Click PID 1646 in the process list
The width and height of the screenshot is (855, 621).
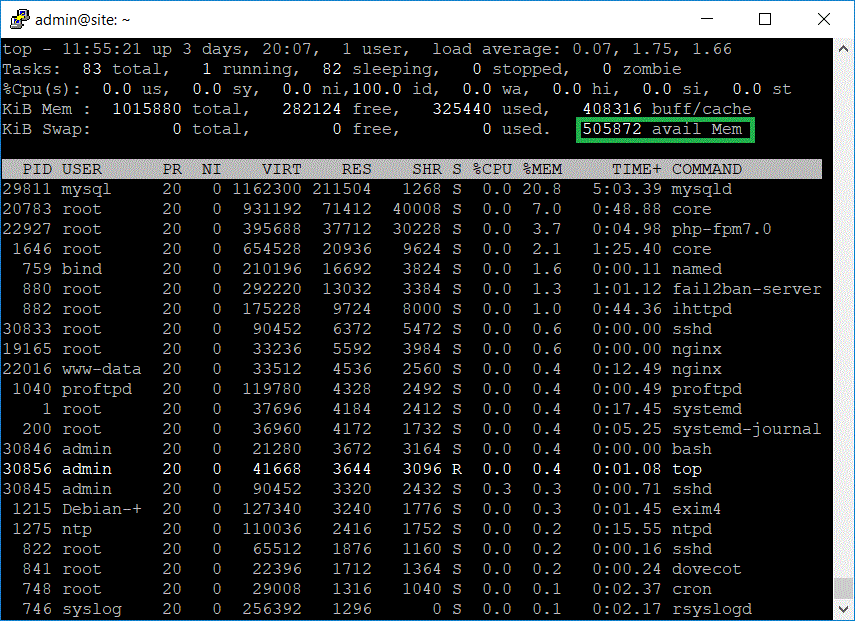(x=32, y=249)
